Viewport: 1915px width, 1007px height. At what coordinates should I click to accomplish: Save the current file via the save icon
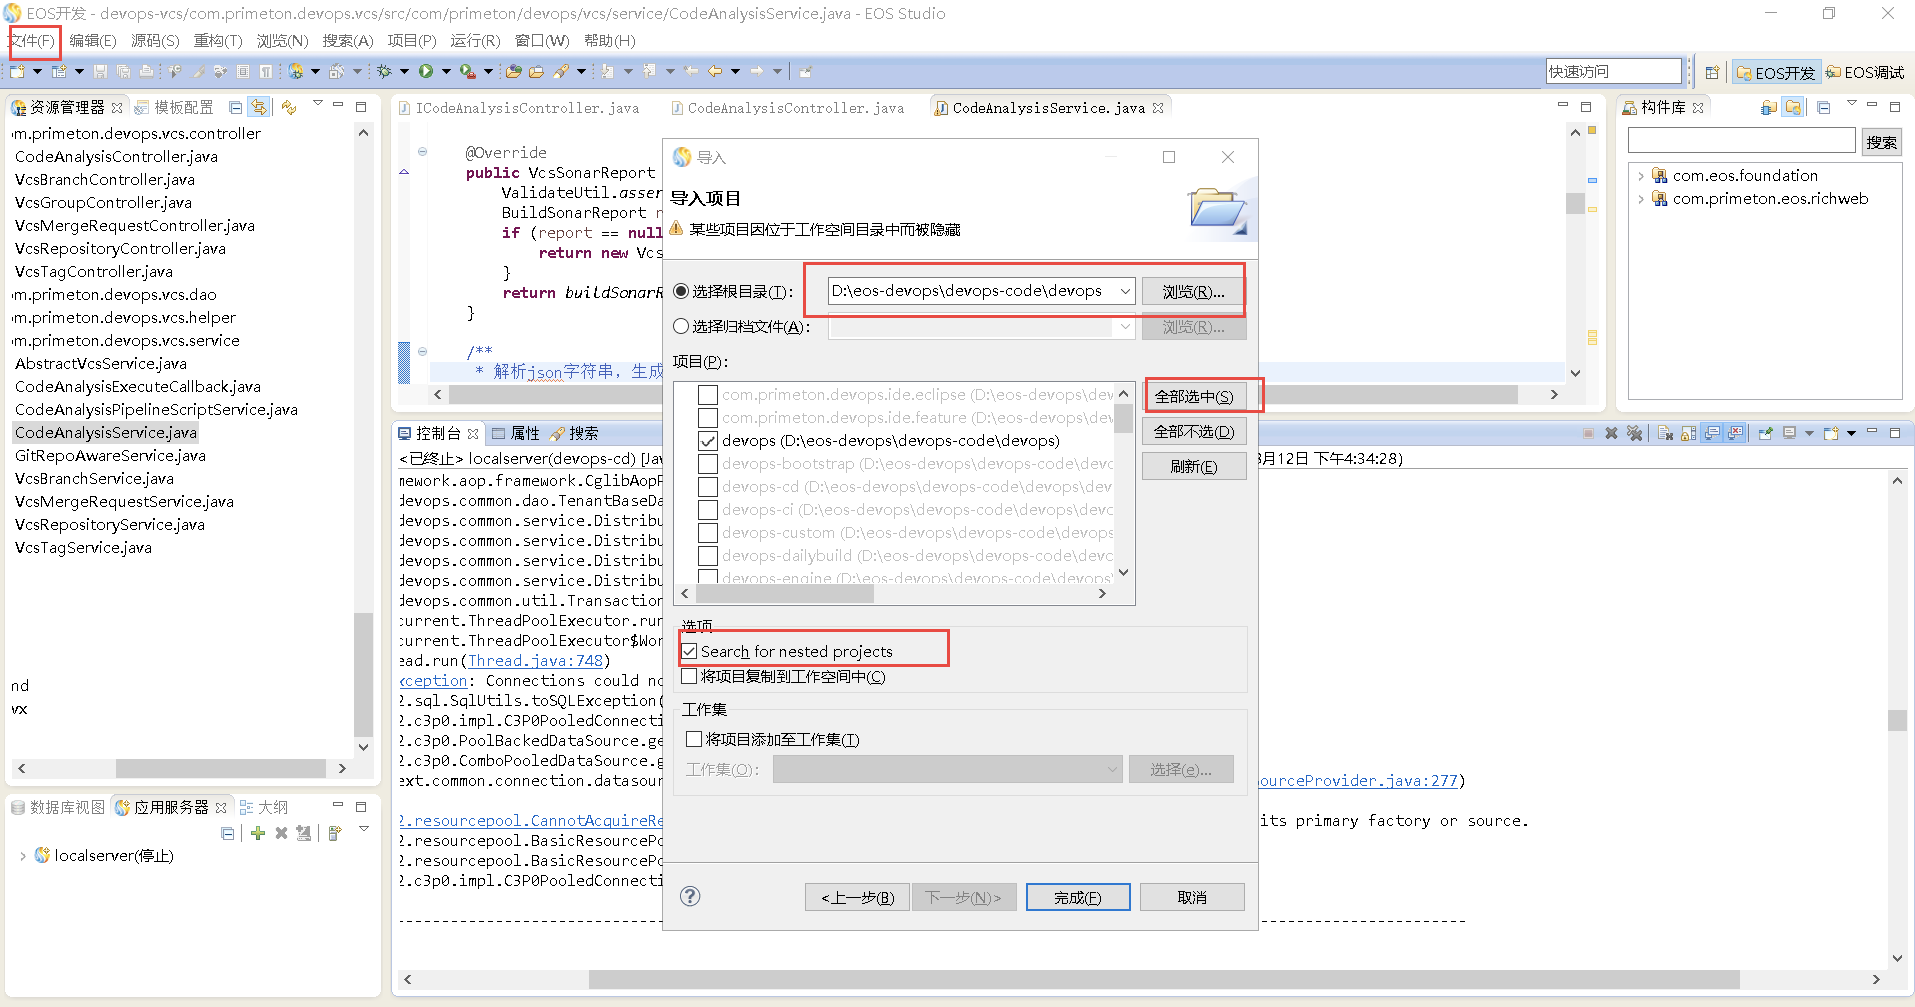[x=101, y=70]
